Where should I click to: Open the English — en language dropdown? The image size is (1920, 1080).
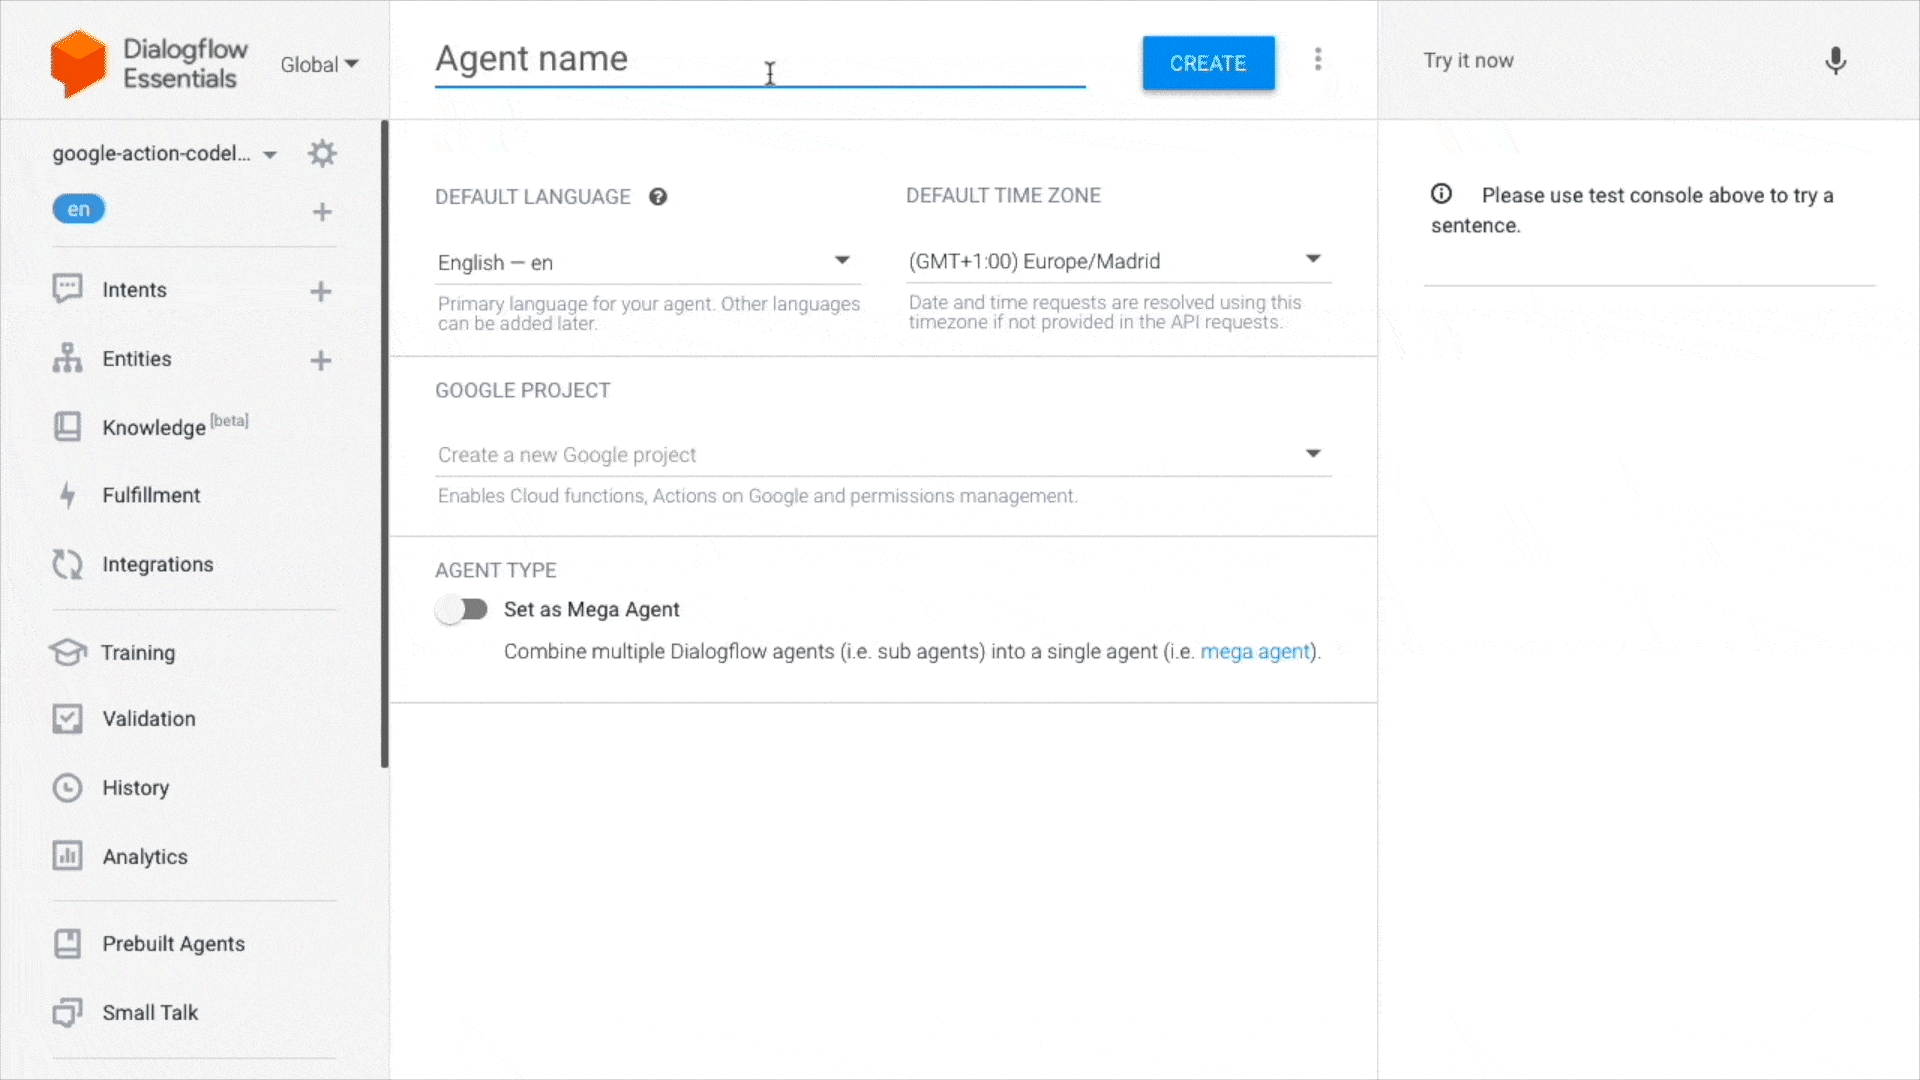pyautogui.click(x=648, y=262)
